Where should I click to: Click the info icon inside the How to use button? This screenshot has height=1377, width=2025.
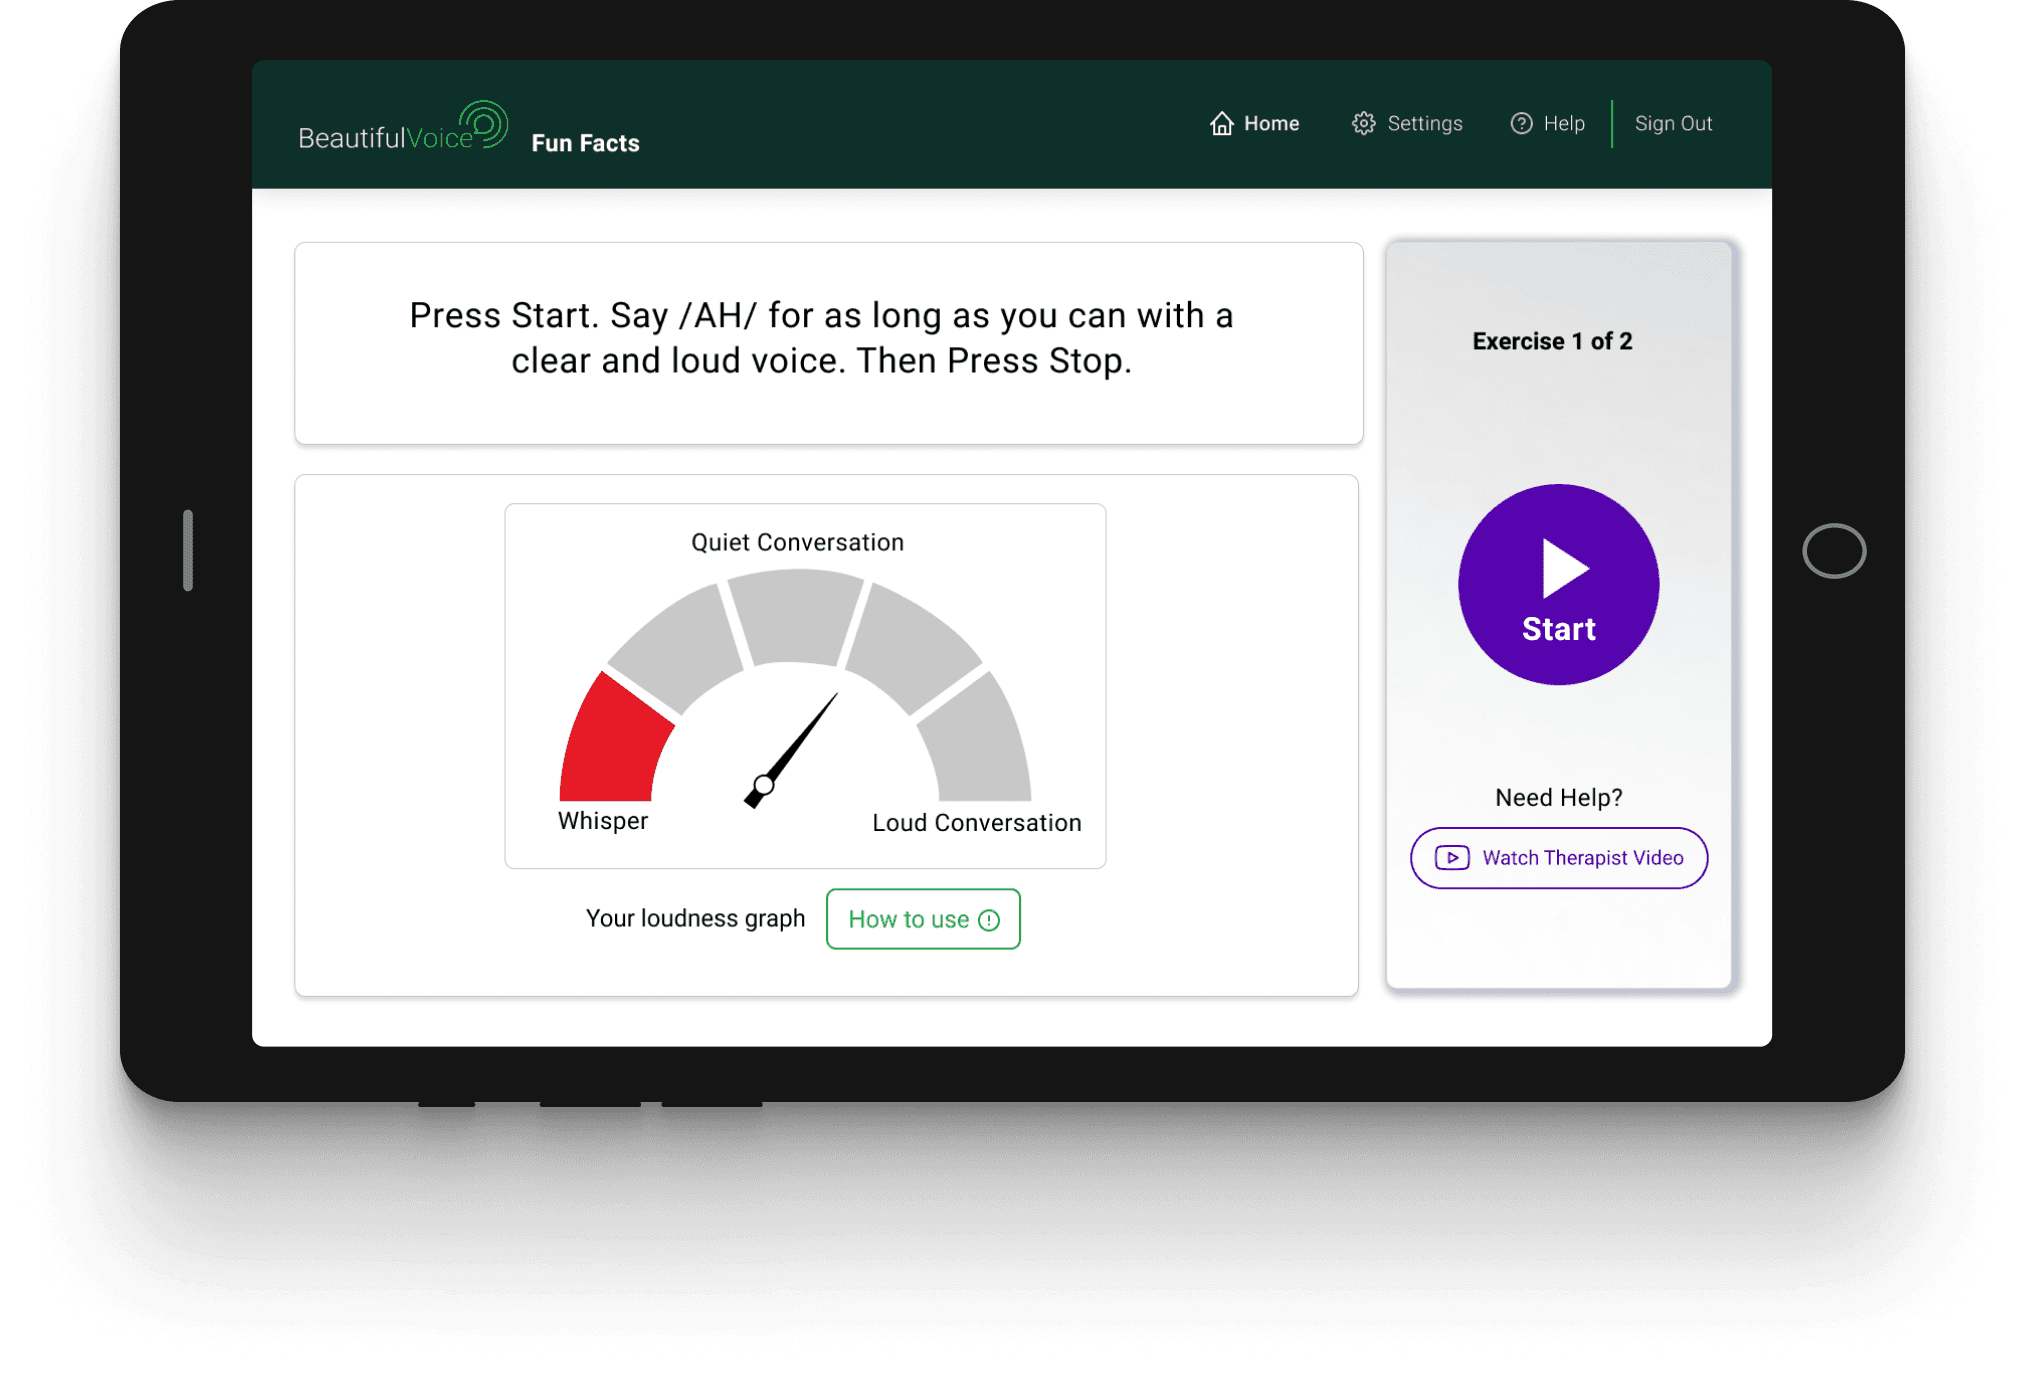pos(988,920)
